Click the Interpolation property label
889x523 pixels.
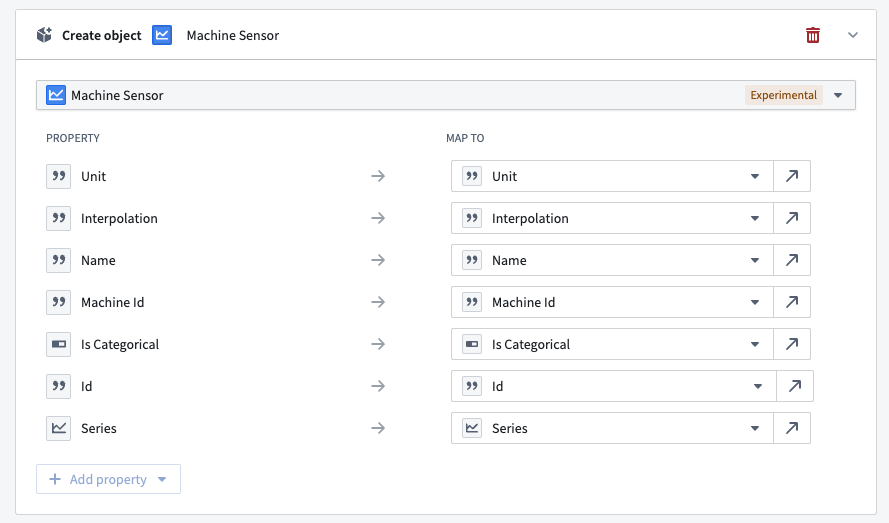coord(119,218)
